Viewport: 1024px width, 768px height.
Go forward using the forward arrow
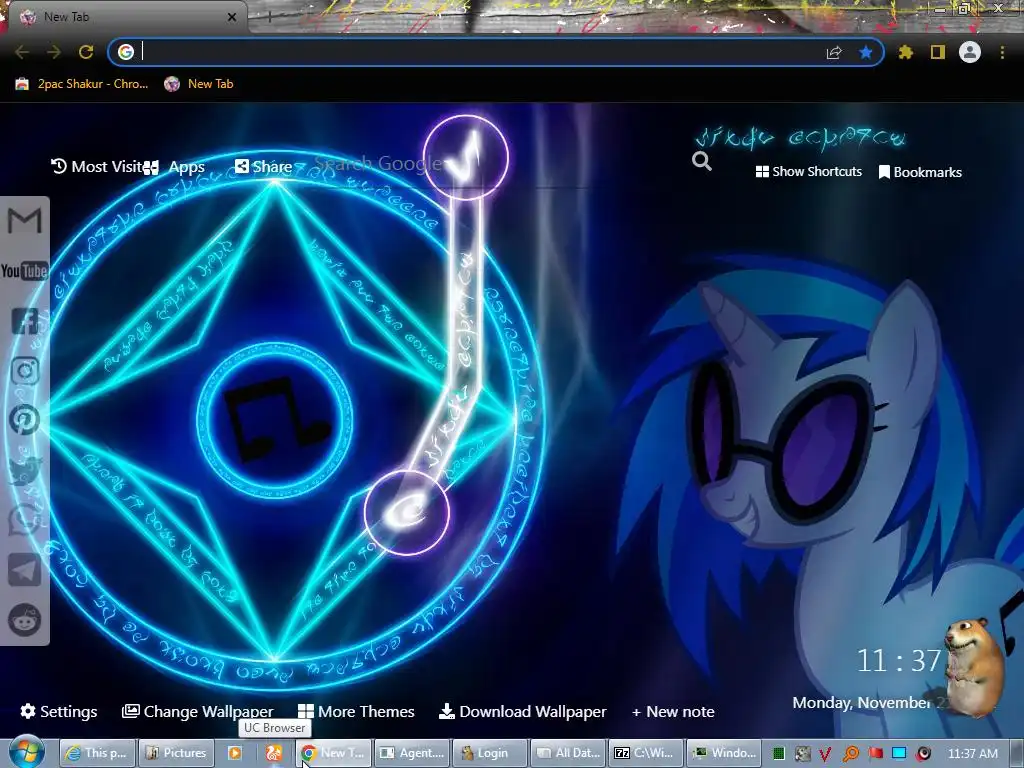pyautogui.click(x=54, y=52)
